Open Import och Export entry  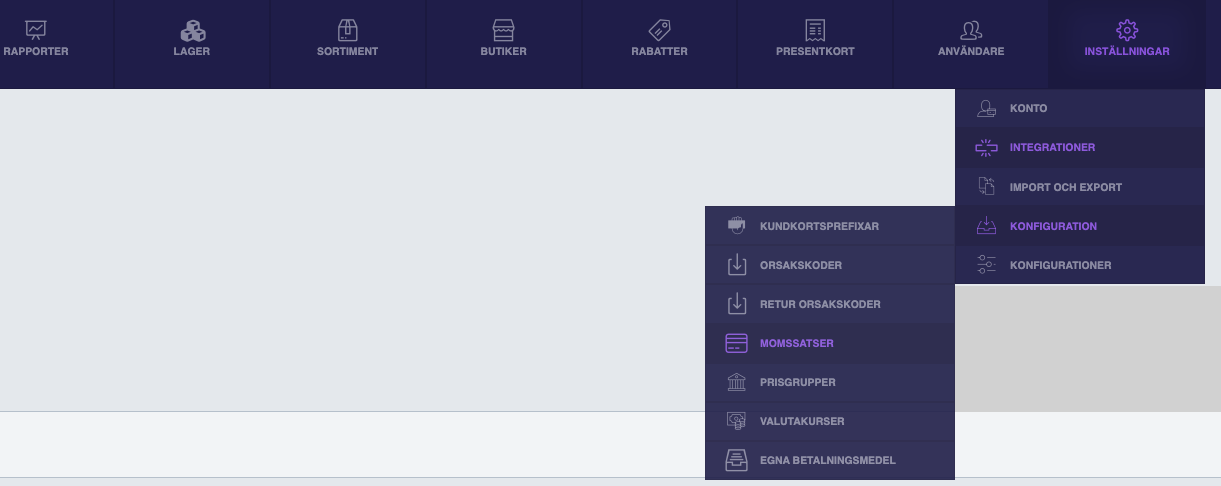(1066, 187)
